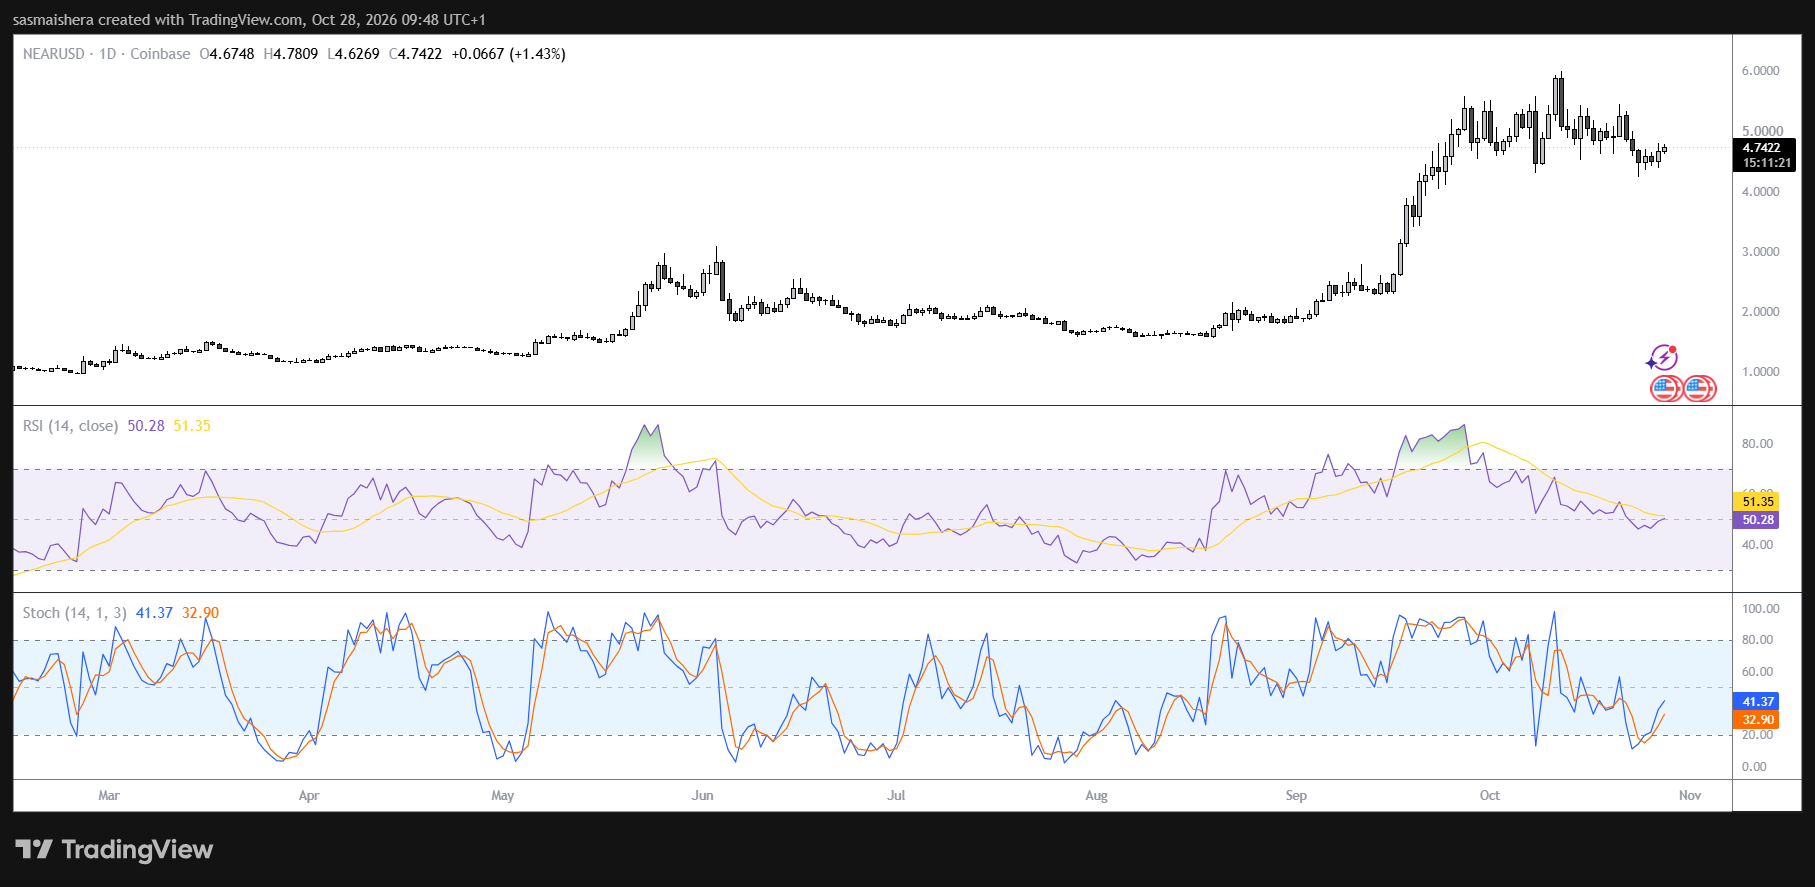Screen dimensions: 1815x887
Task: Click the Oct label on the time axis
Action: click(1490, 796)
